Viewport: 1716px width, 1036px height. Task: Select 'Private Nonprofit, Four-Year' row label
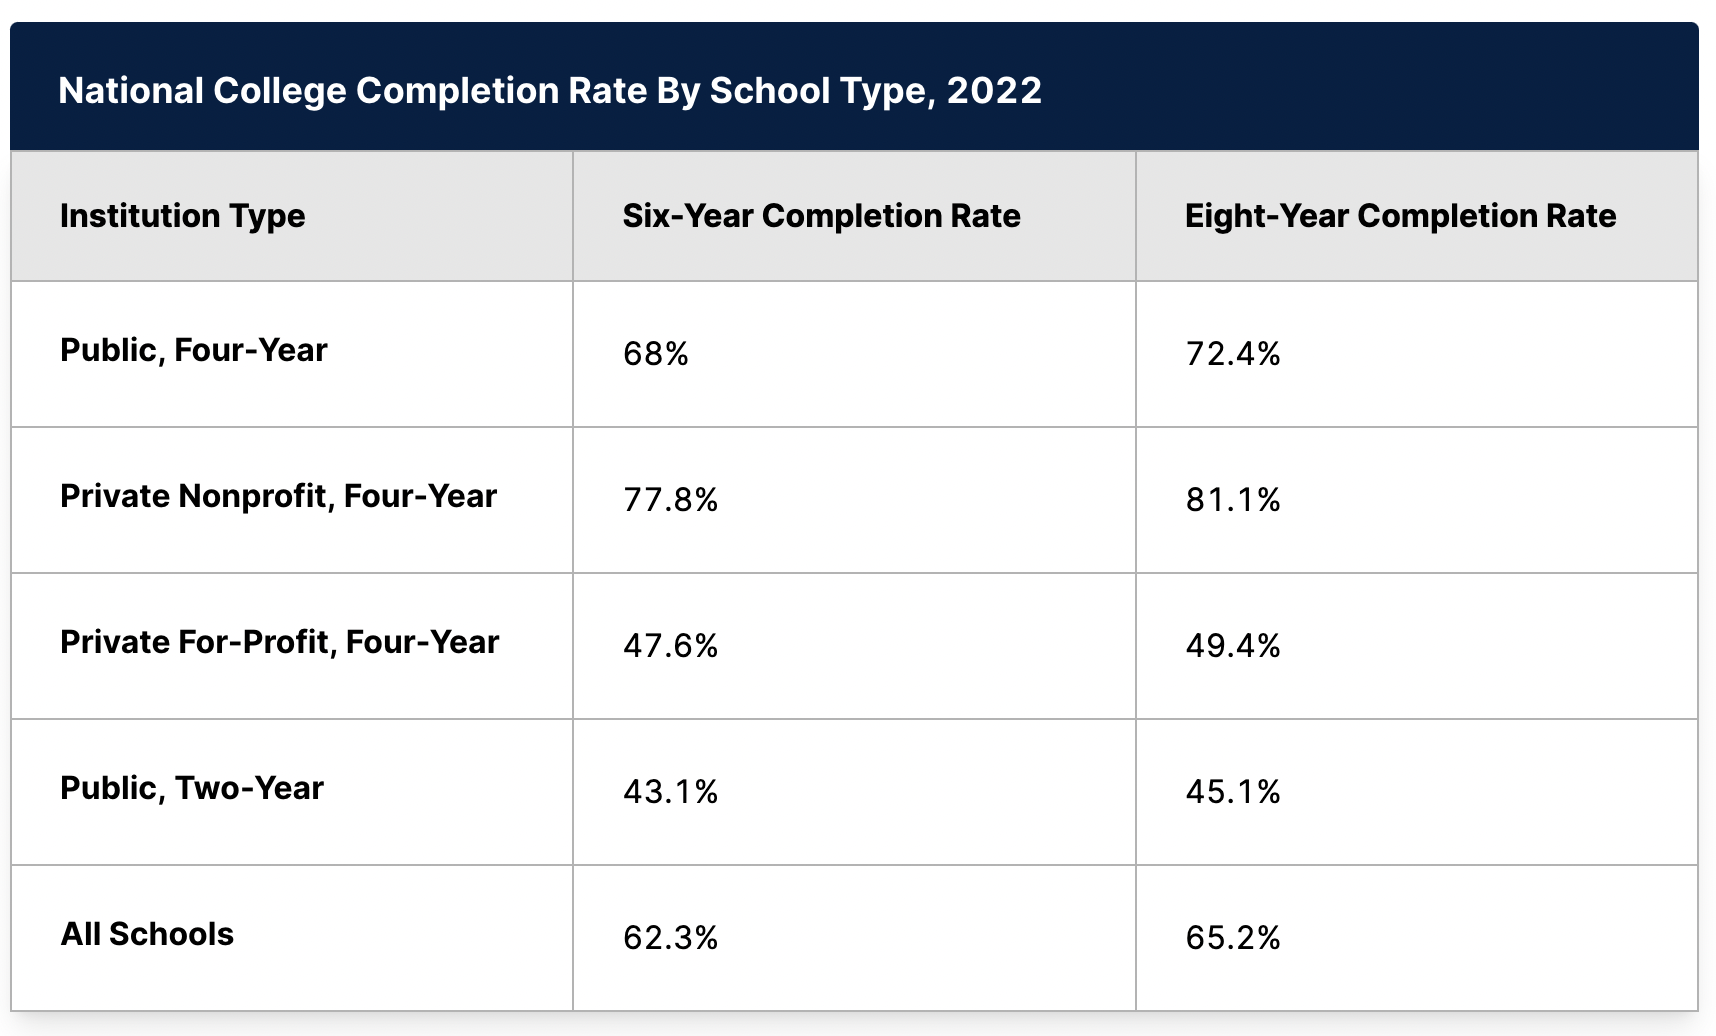click(x=279, y=496)
